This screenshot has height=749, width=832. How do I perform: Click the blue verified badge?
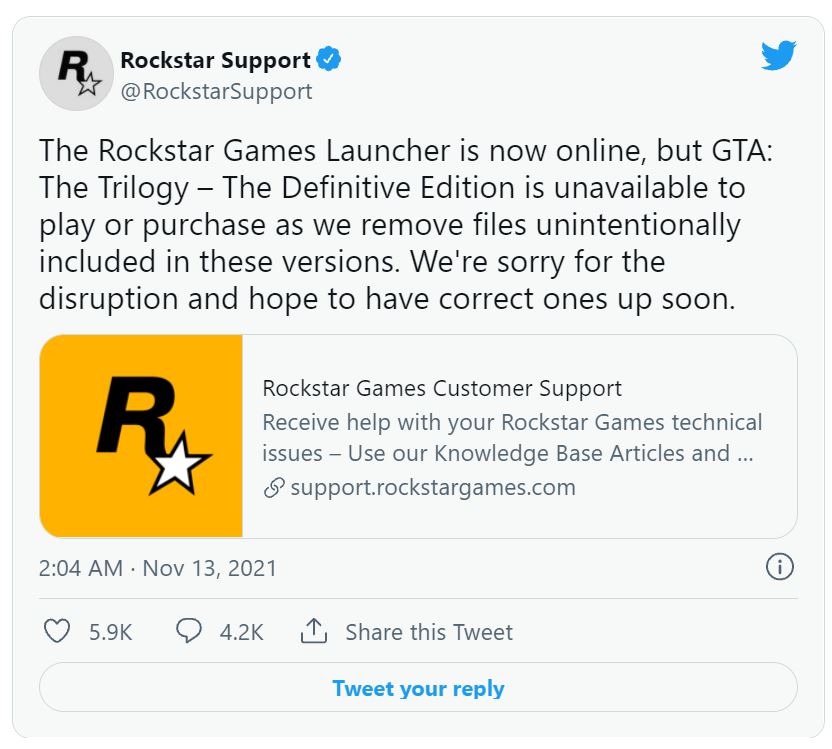[x=329, y=59]
